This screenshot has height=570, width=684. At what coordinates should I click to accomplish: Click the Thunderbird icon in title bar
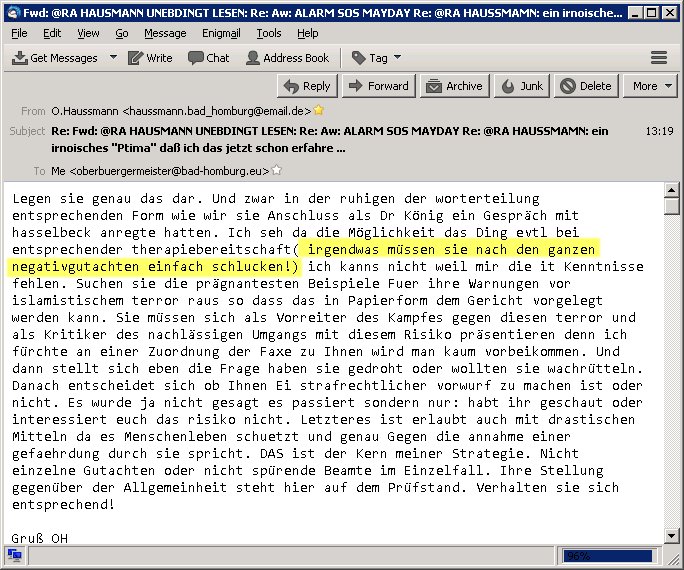click(14, 12)
